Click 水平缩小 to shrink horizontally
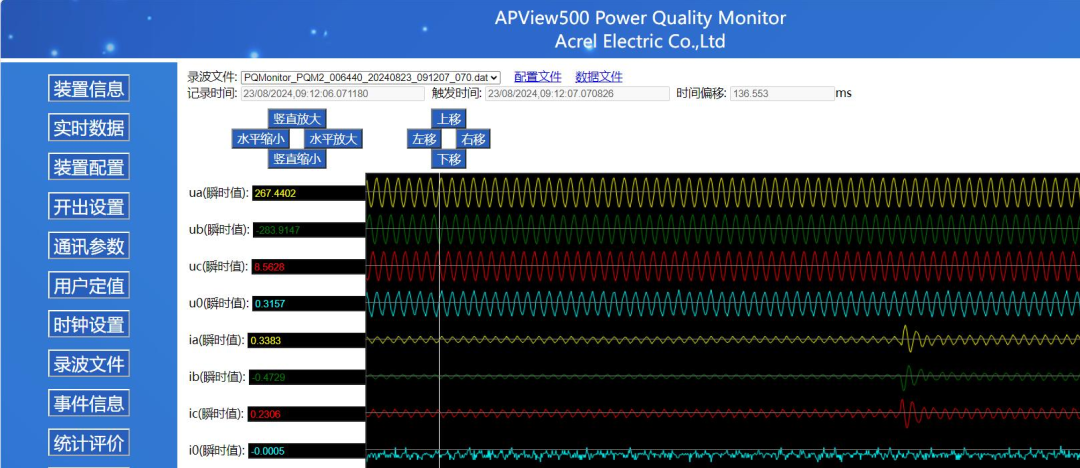The width and height of the screenshot is (1080, 468). coord(260,139)
